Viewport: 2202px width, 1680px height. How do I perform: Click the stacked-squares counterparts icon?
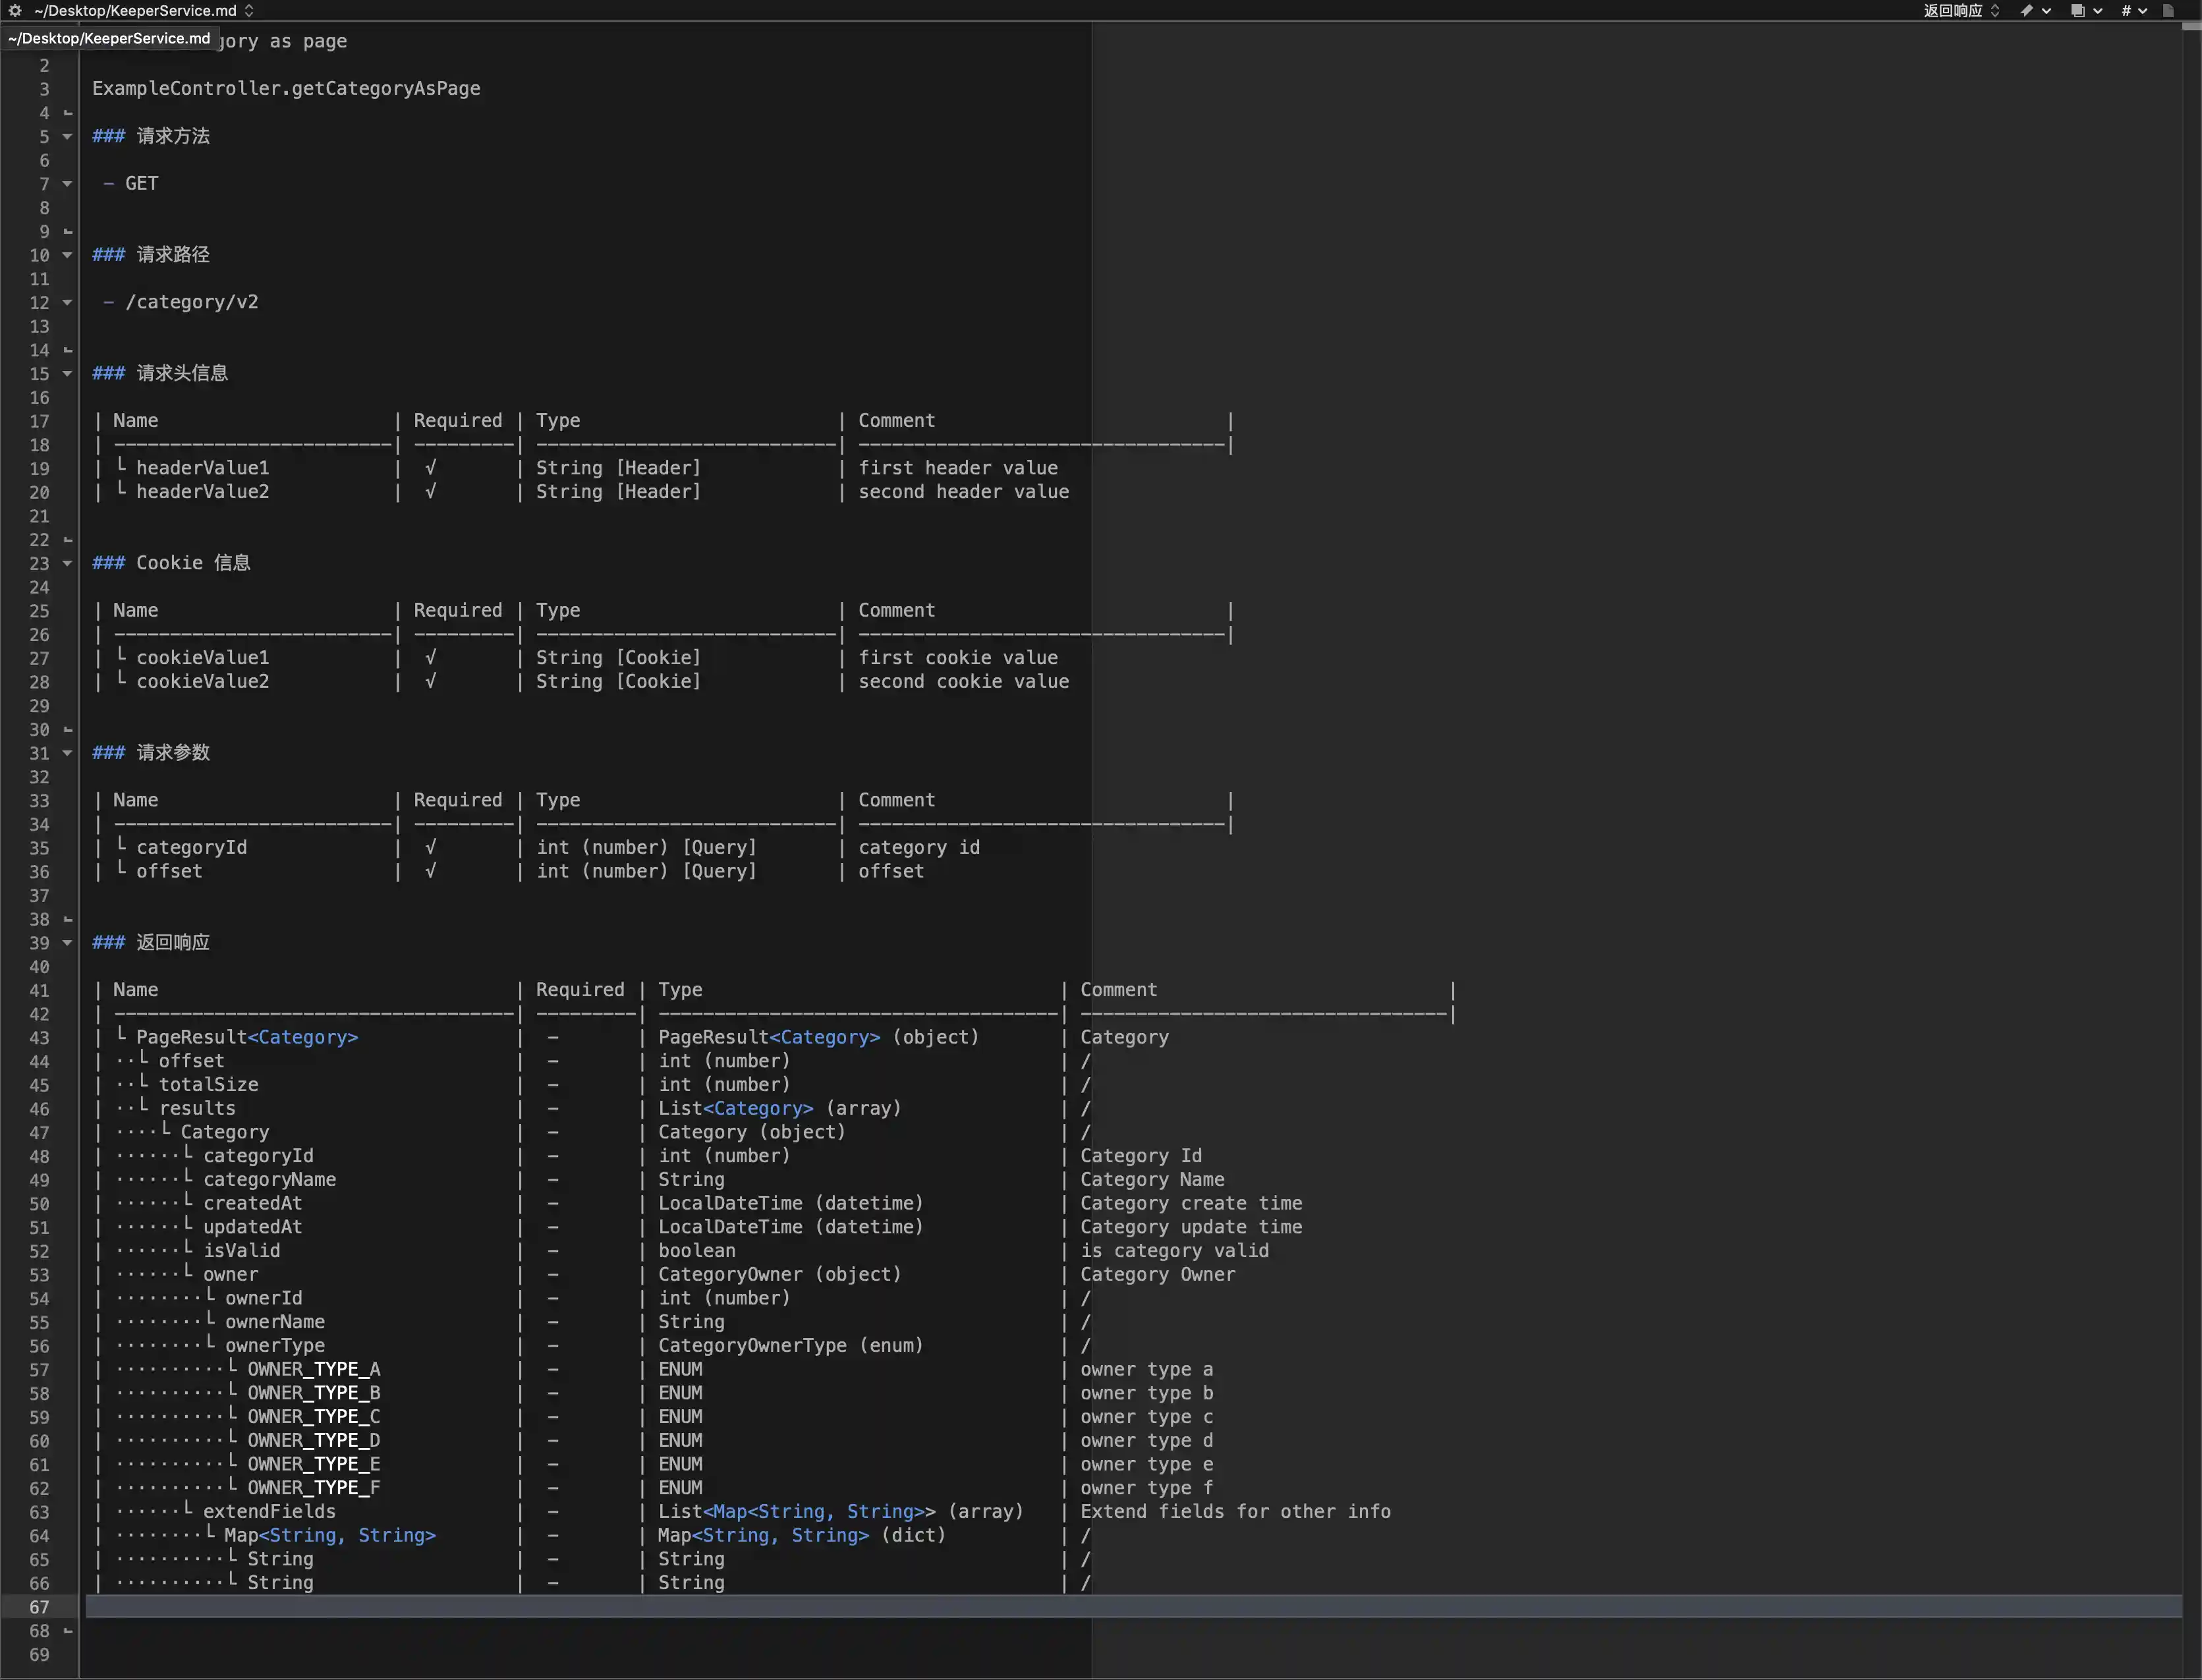[x=2078, y=10]
